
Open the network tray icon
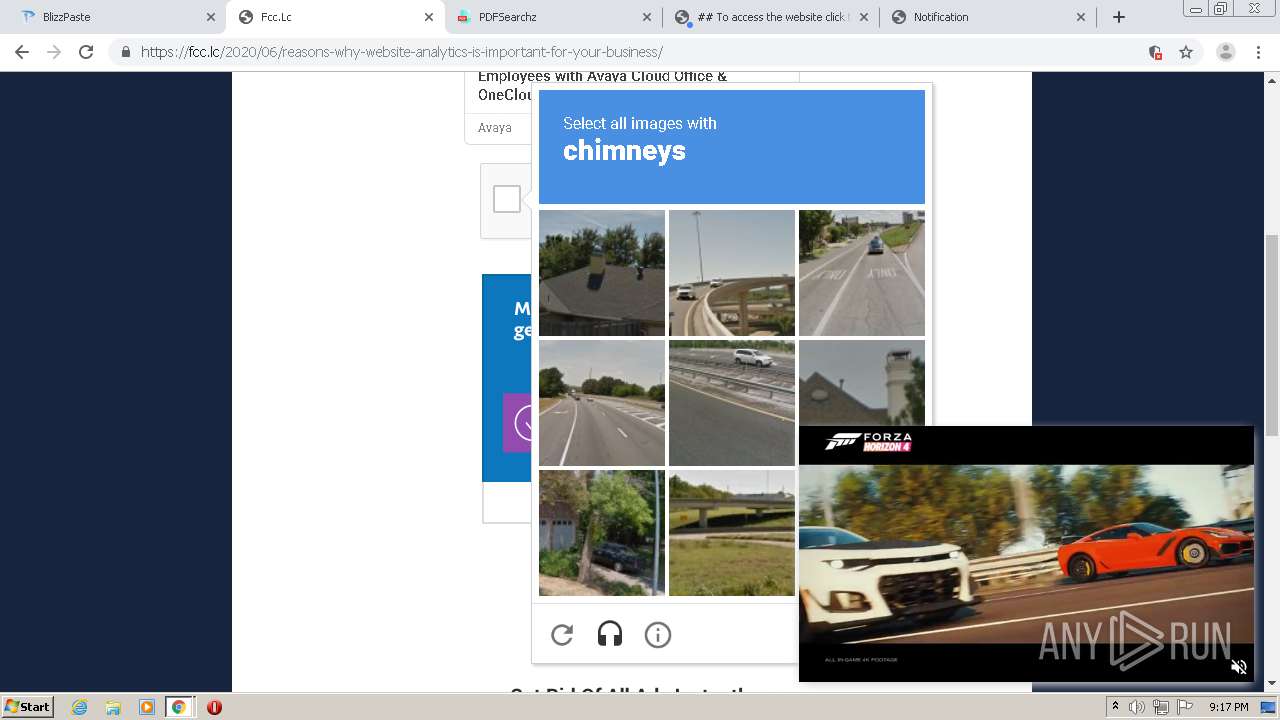[1160, 707]
